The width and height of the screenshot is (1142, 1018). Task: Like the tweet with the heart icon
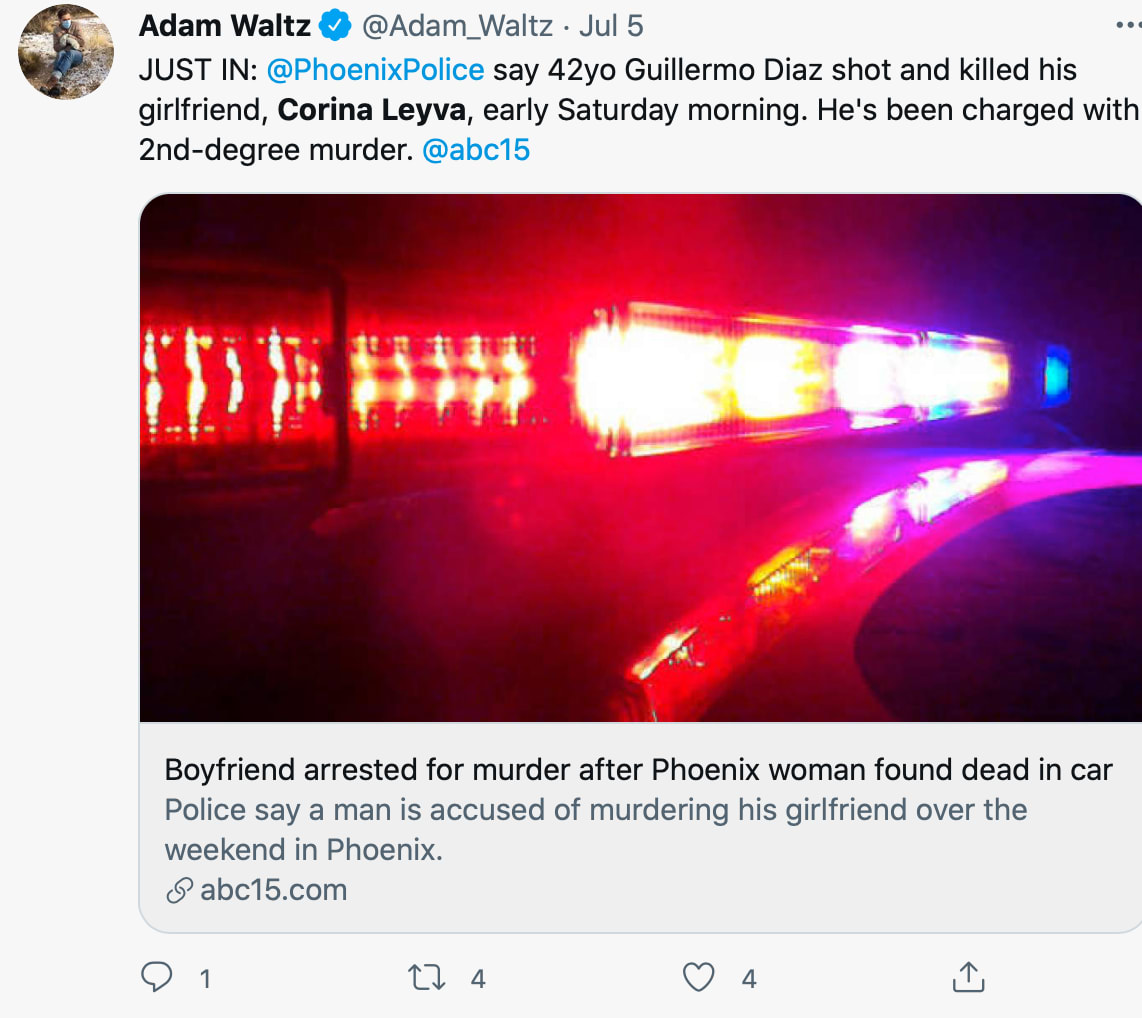point(698,977)
